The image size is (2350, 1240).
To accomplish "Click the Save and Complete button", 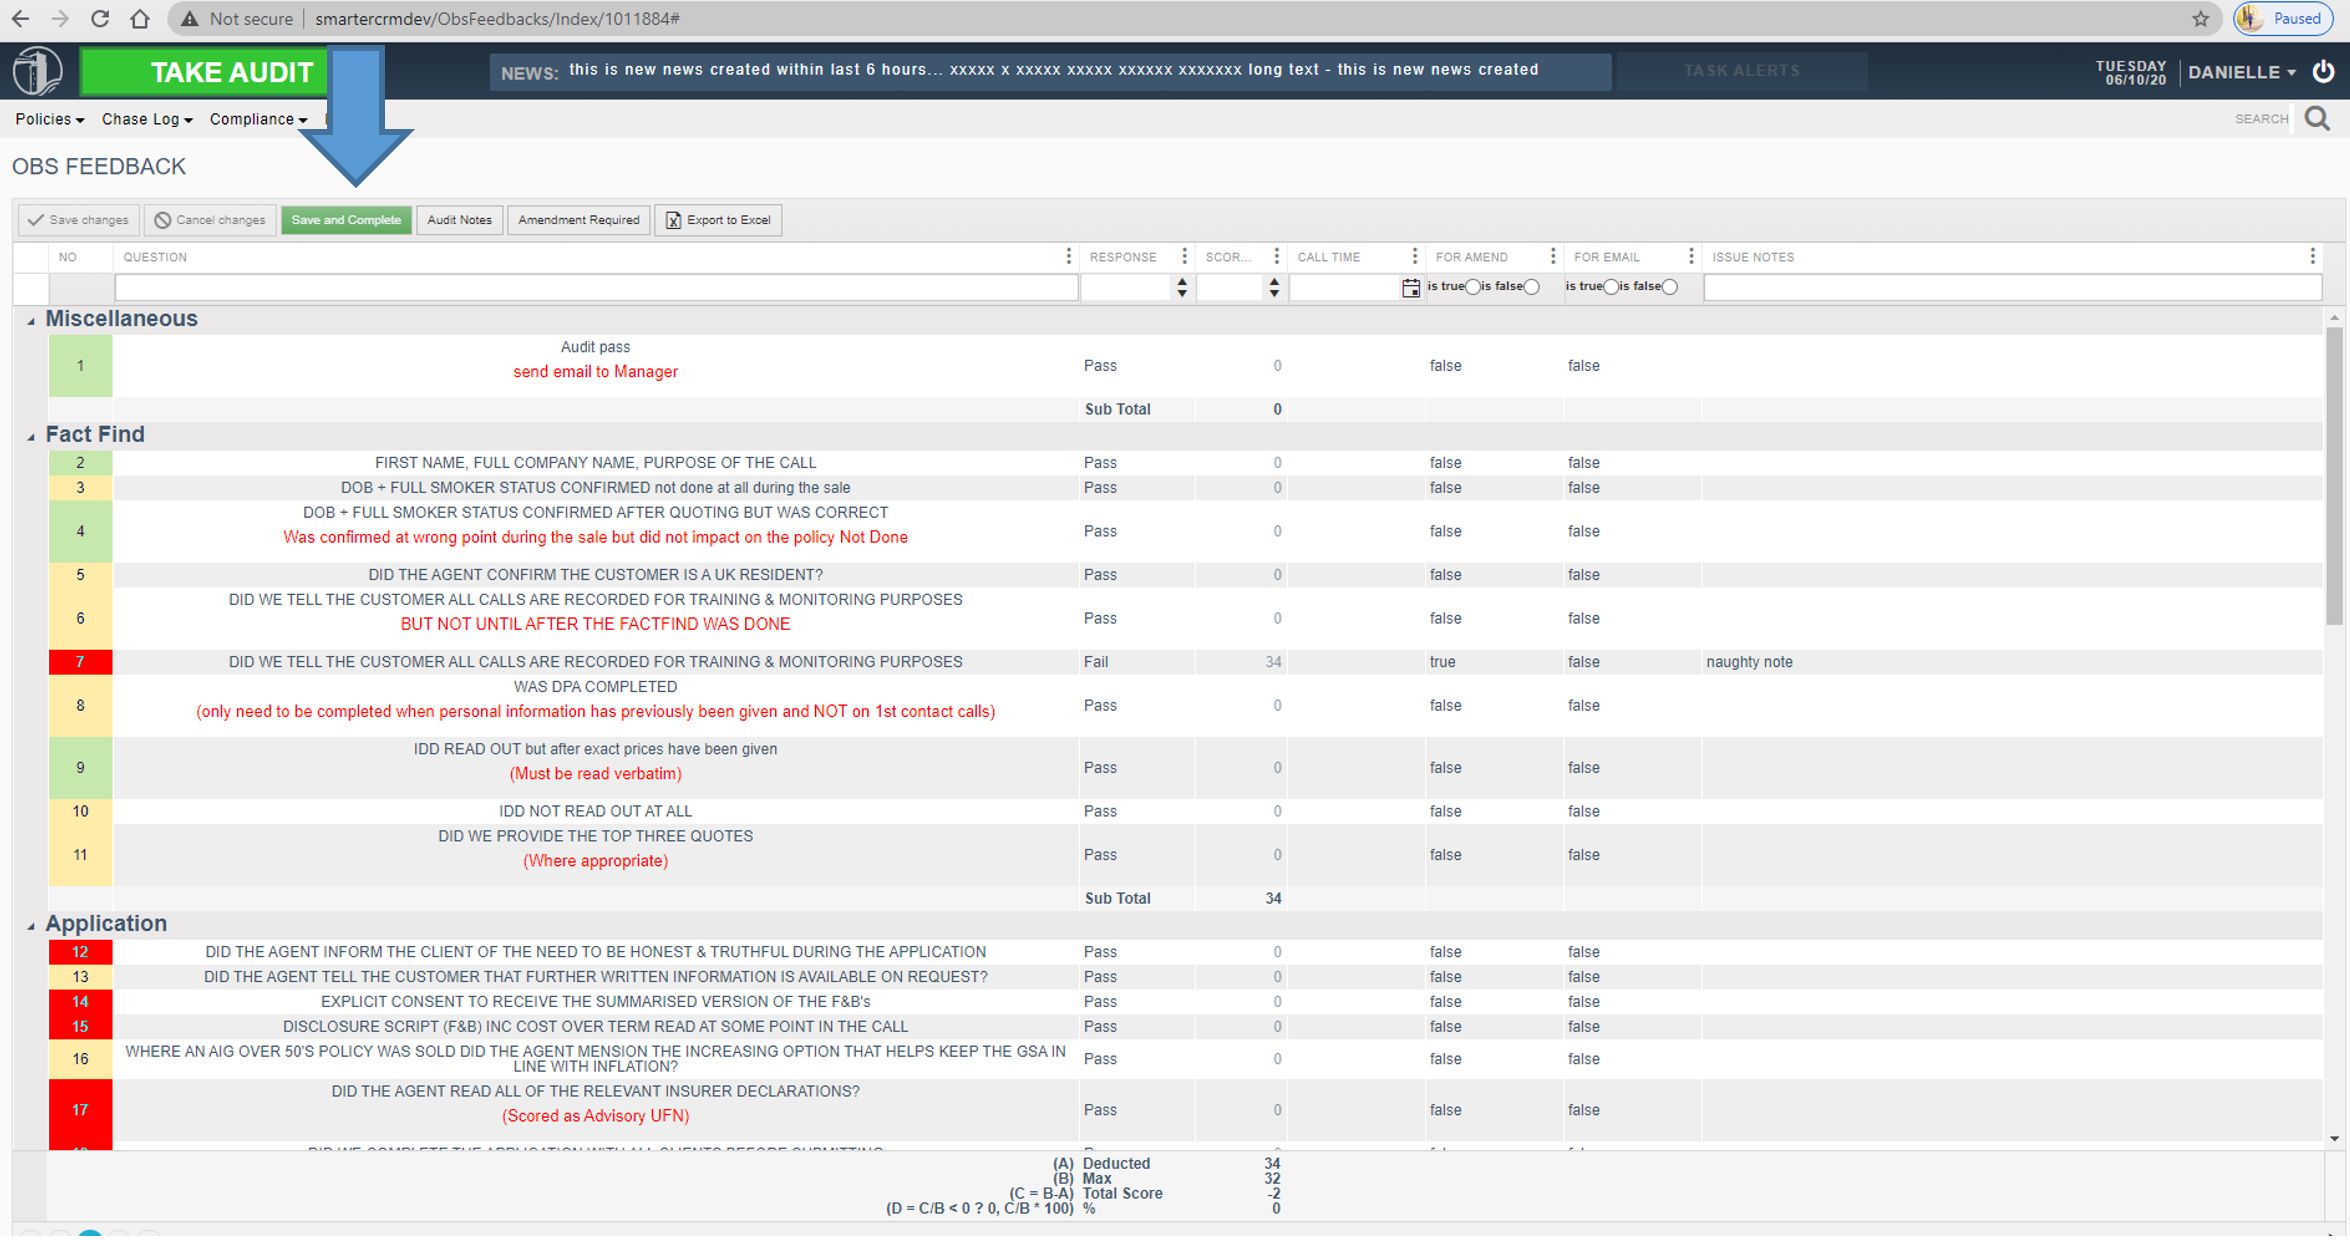I will tap(346, 220).
